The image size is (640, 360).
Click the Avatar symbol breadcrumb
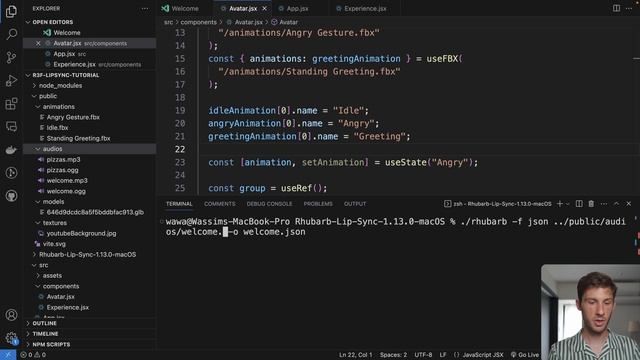click(x=284, y=22)
